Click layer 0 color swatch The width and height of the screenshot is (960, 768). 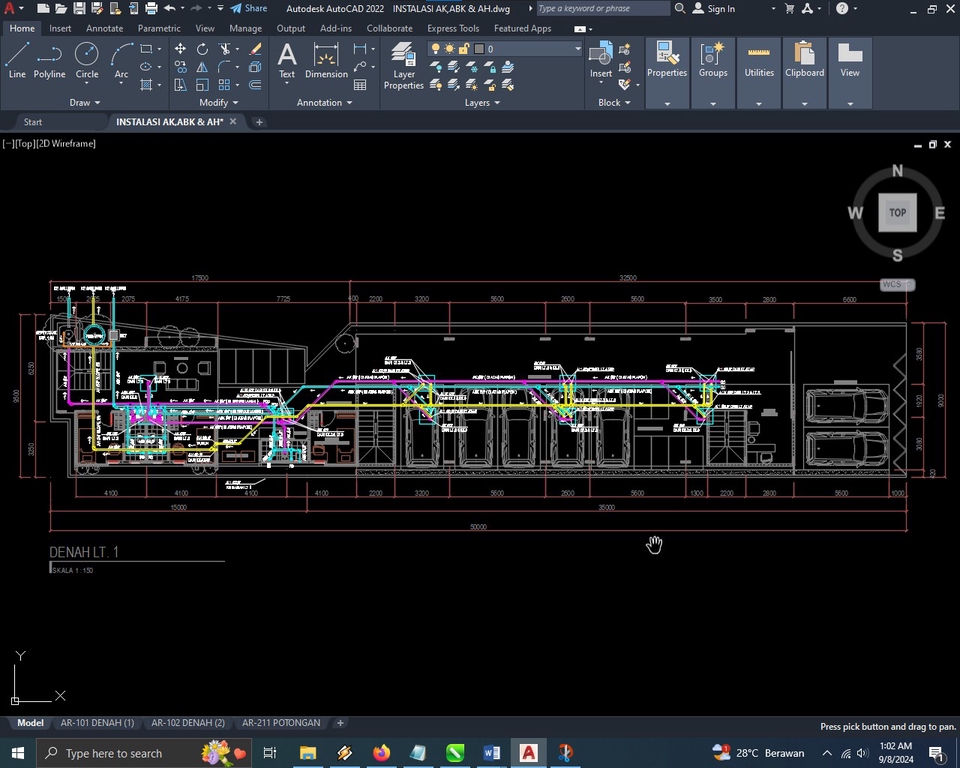click(479, 48)
